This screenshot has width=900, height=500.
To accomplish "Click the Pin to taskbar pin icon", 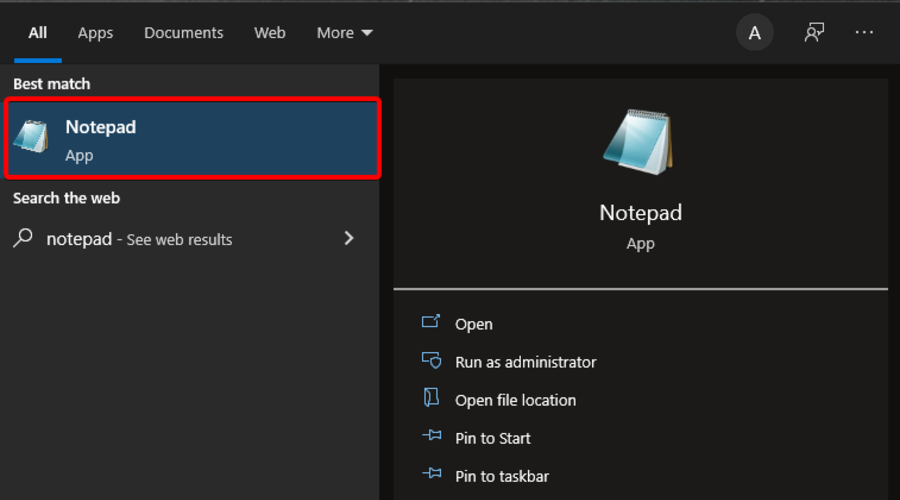I will (x=432, y=474).
